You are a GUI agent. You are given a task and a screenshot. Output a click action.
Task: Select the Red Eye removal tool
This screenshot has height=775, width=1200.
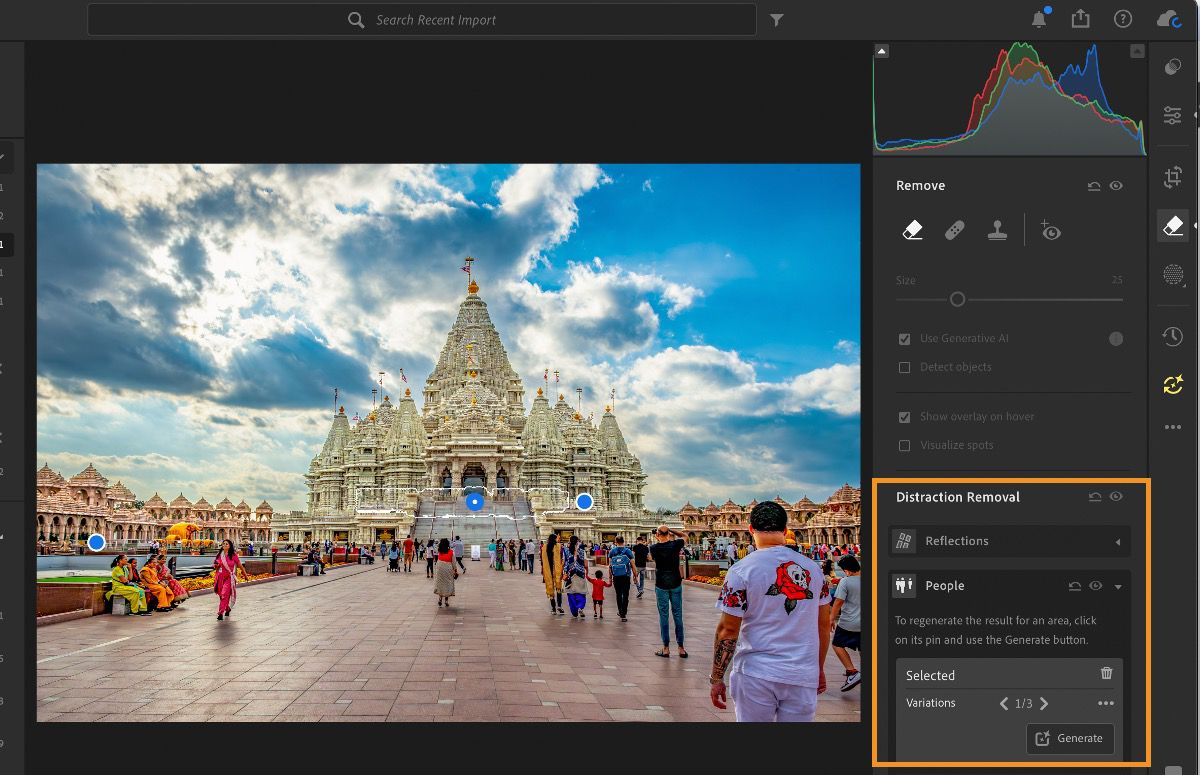(1050, 229)
